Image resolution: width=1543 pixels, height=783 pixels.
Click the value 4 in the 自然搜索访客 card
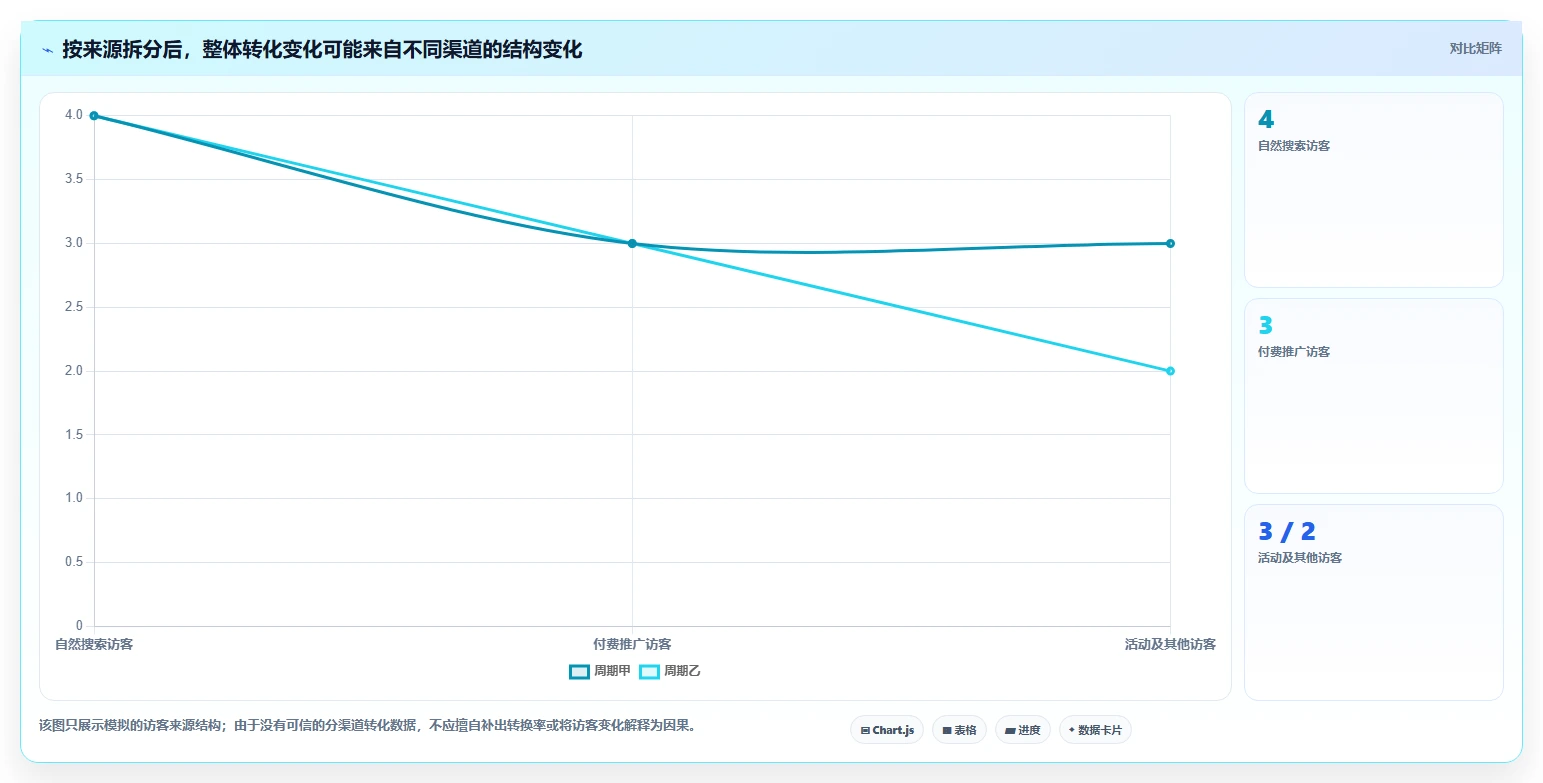(1266, 120)
